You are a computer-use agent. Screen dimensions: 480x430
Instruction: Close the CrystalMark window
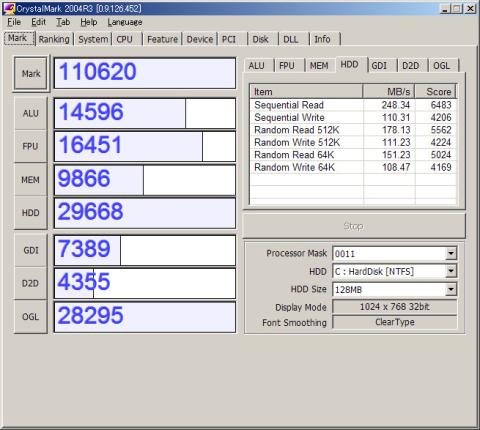(x=470, y=8)
